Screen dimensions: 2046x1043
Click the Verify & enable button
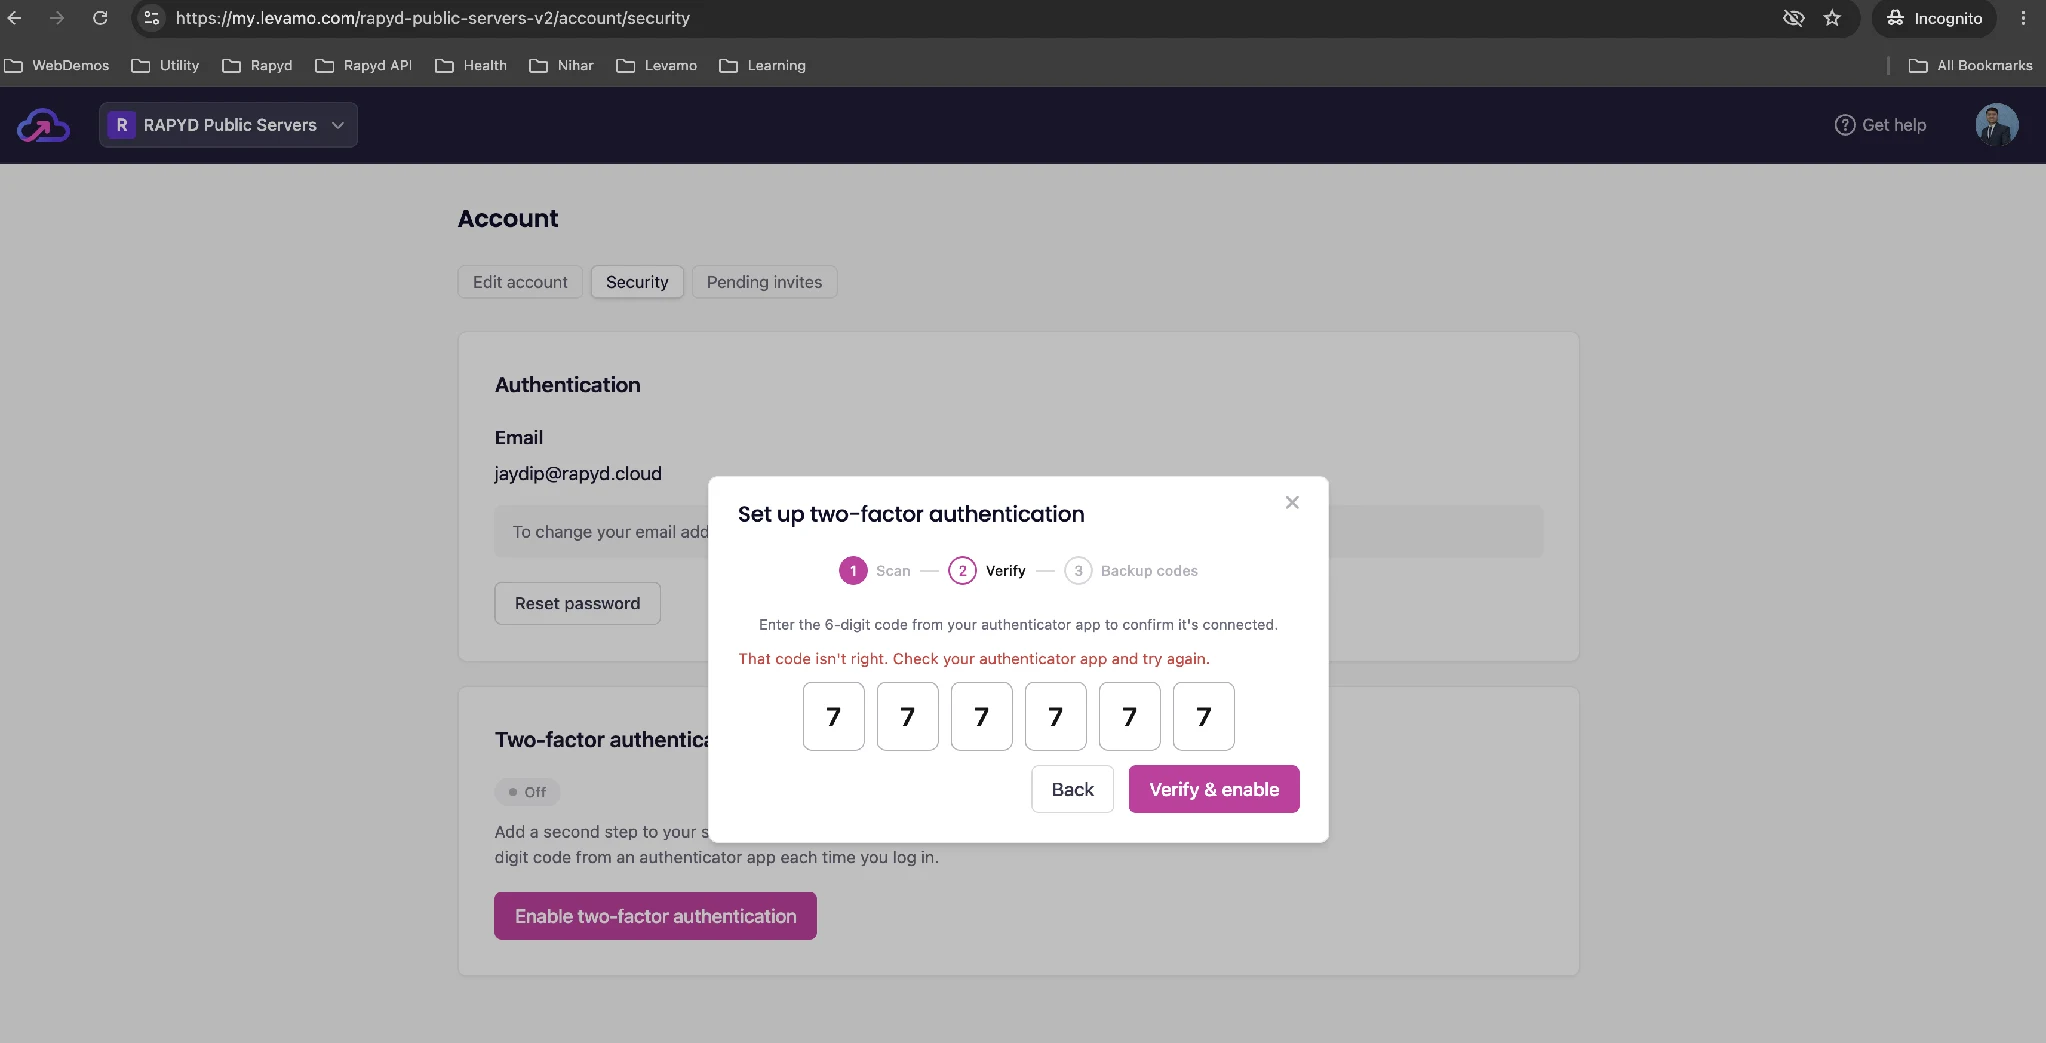pos(1214,789)
